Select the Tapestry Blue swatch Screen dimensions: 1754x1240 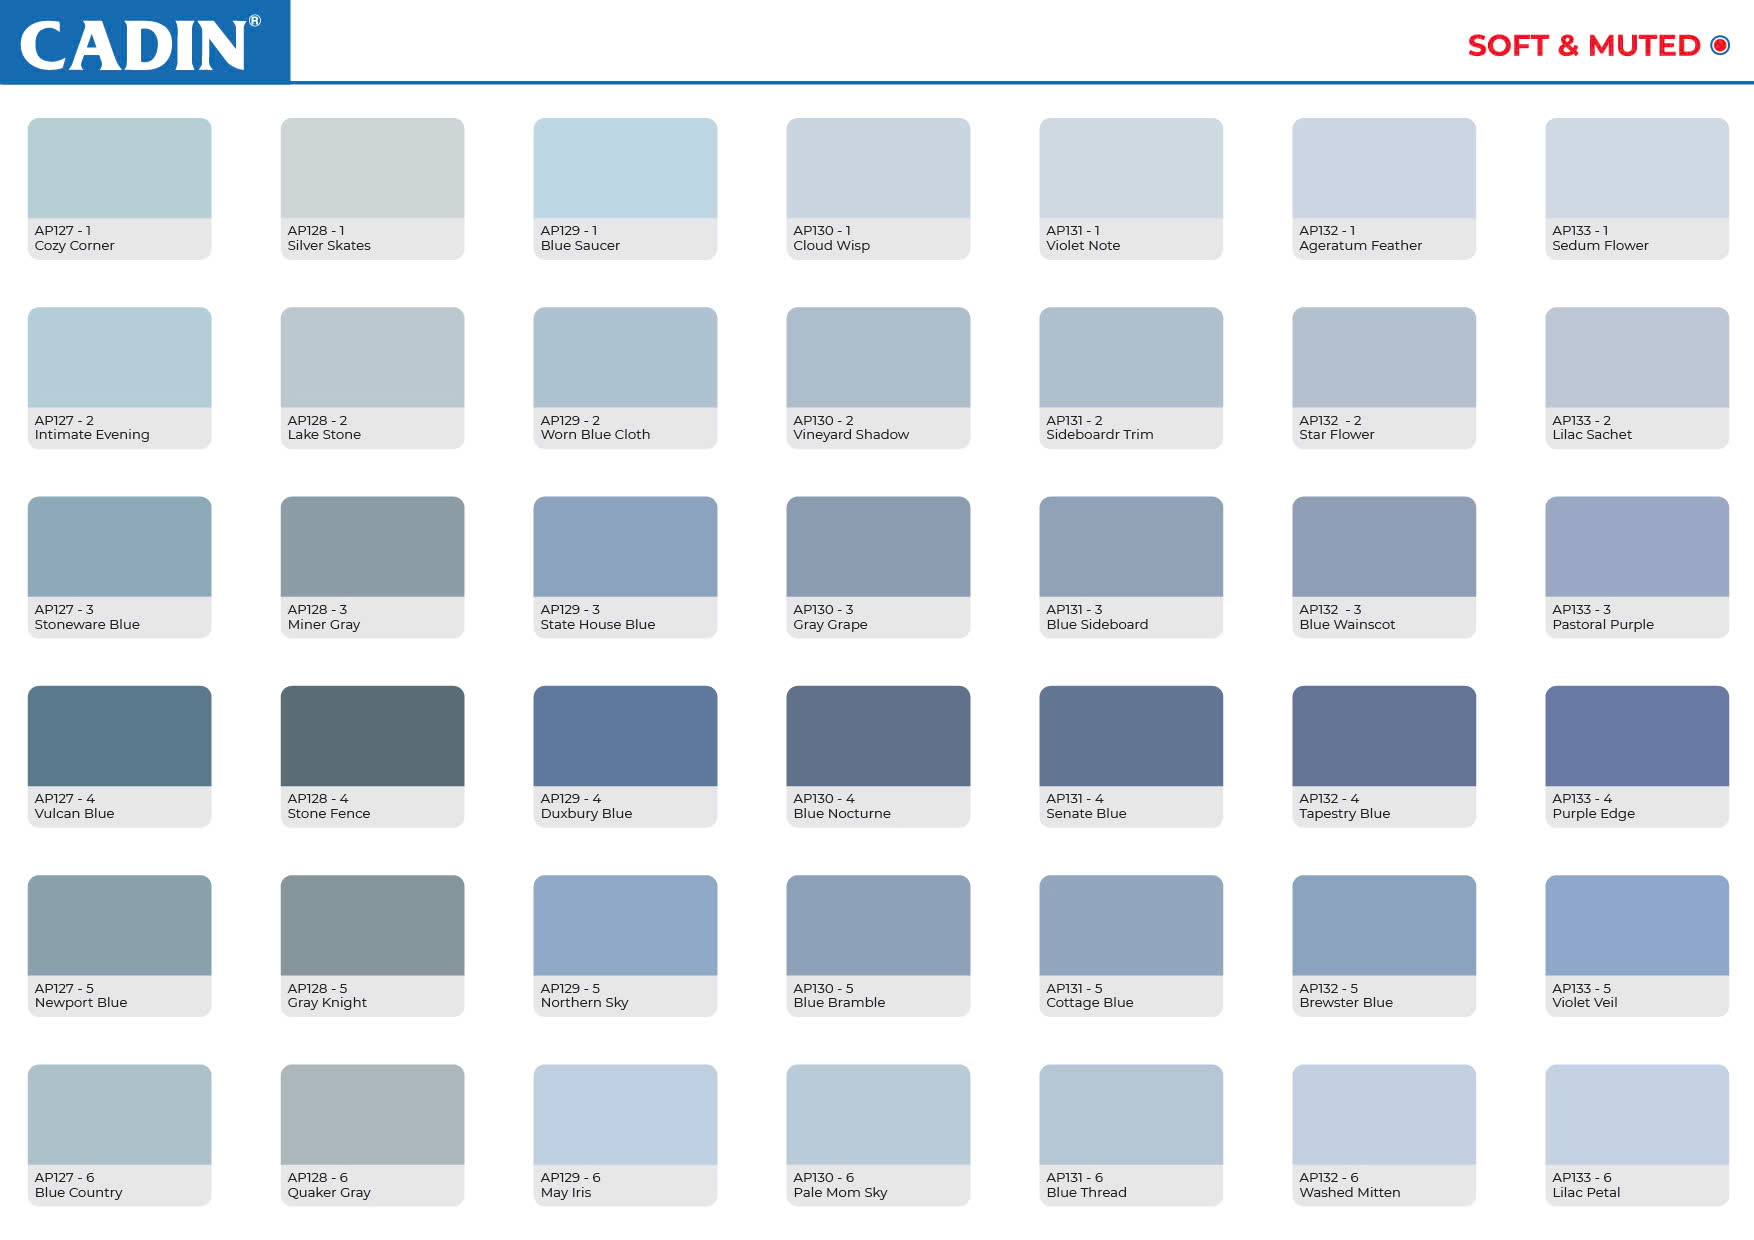(x=1384, y=736)
